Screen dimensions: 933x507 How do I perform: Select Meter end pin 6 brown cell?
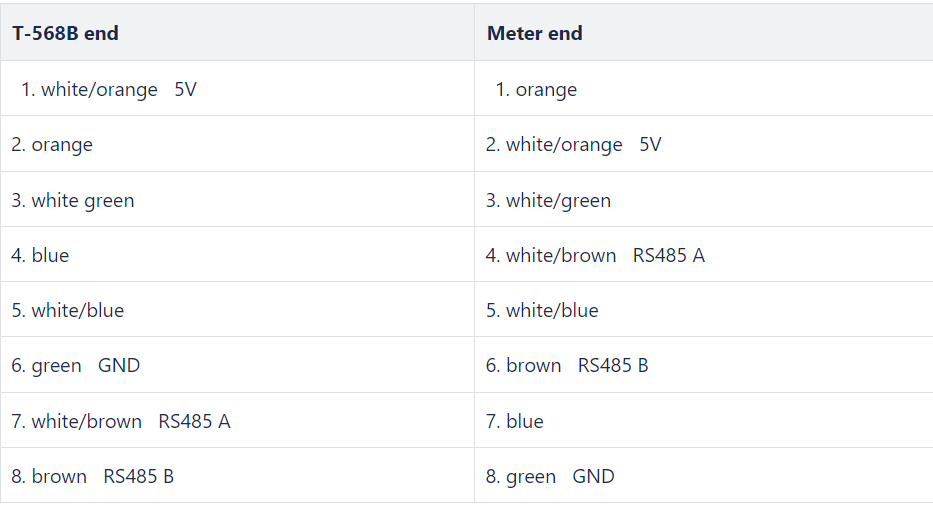(x=567, y=366)
